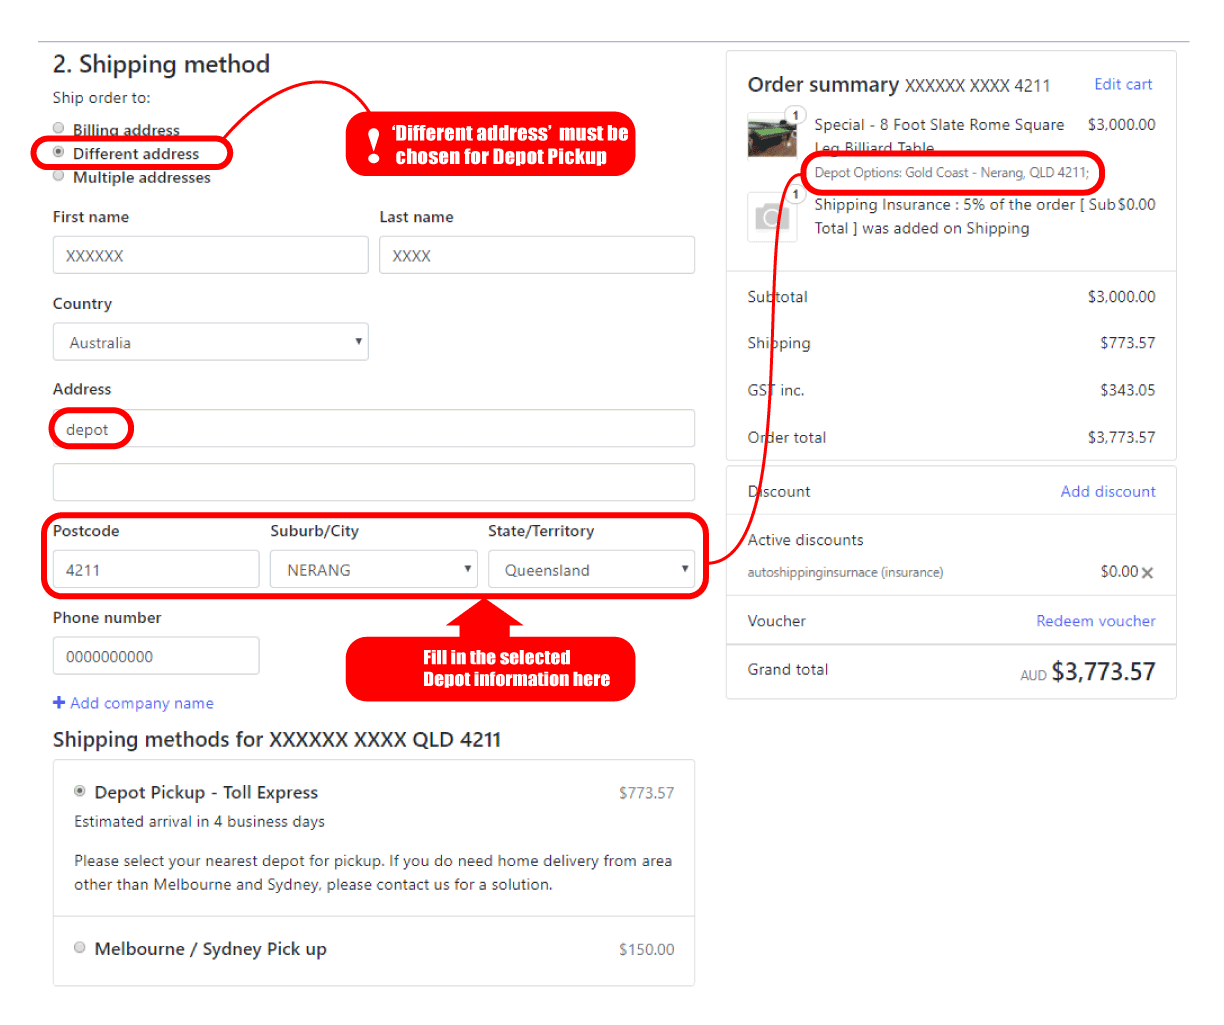Open the Redeem voucher link
Viewport: 1224px width, 1025px height.
click(1095, 621)
